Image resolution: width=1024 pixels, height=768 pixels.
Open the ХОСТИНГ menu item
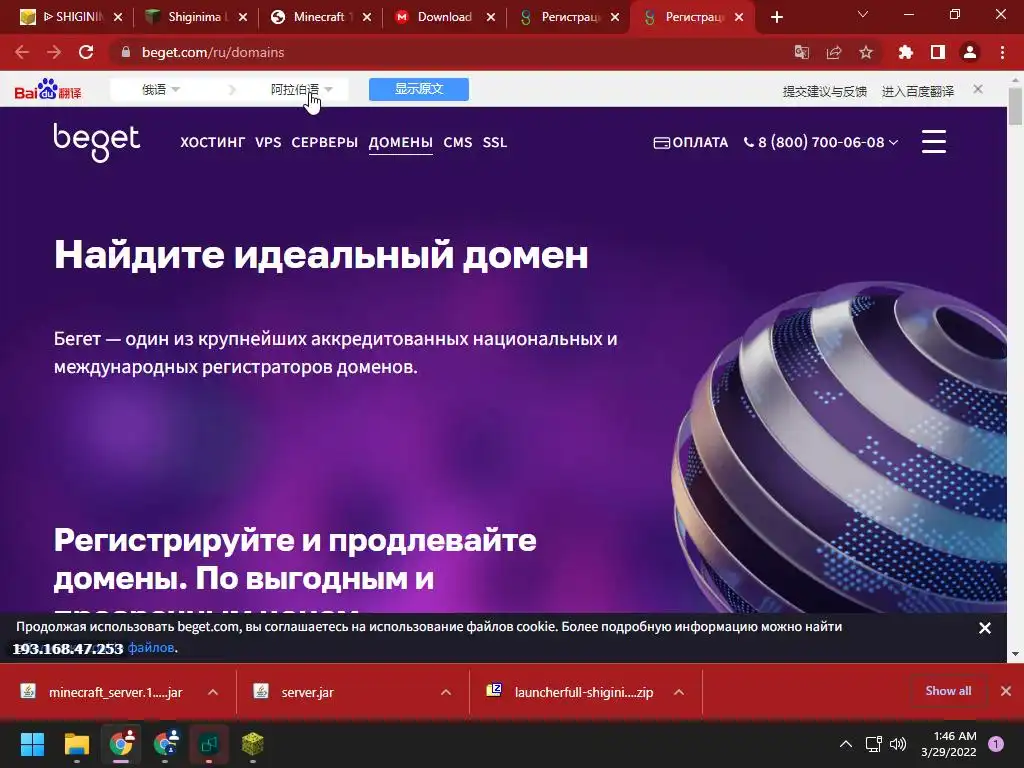213,142
